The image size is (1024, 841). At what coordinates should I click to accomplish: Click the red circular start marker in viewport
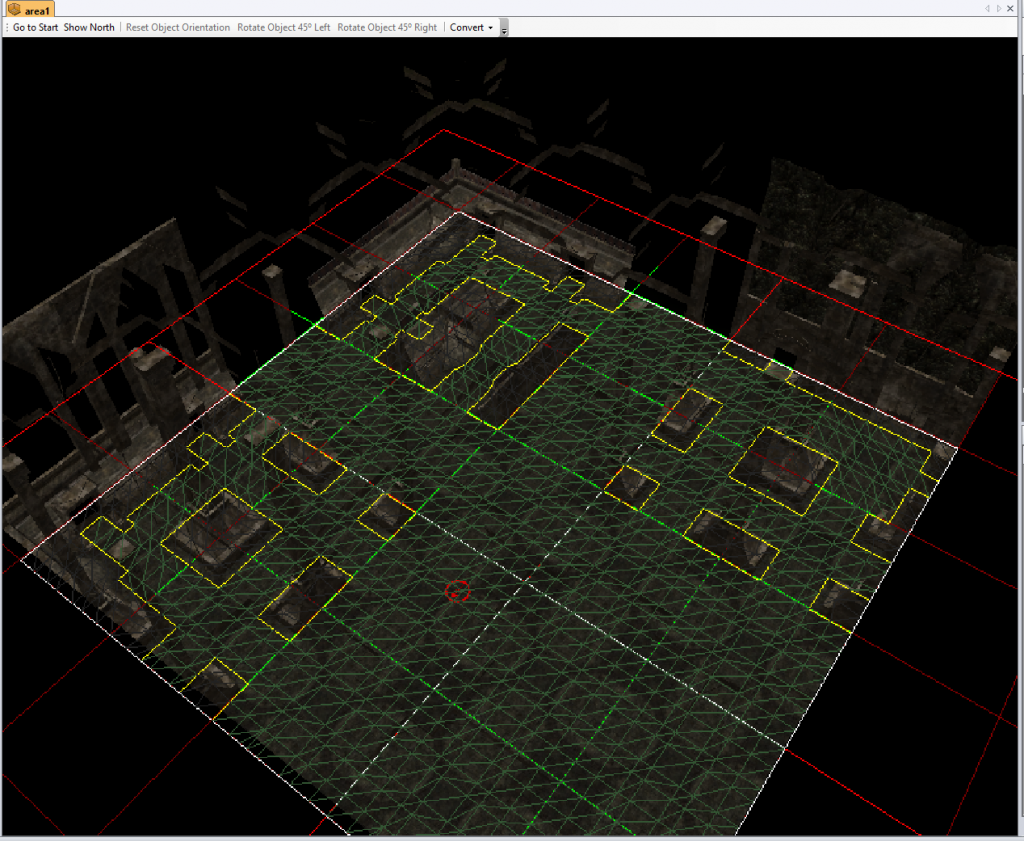[457, 591]
